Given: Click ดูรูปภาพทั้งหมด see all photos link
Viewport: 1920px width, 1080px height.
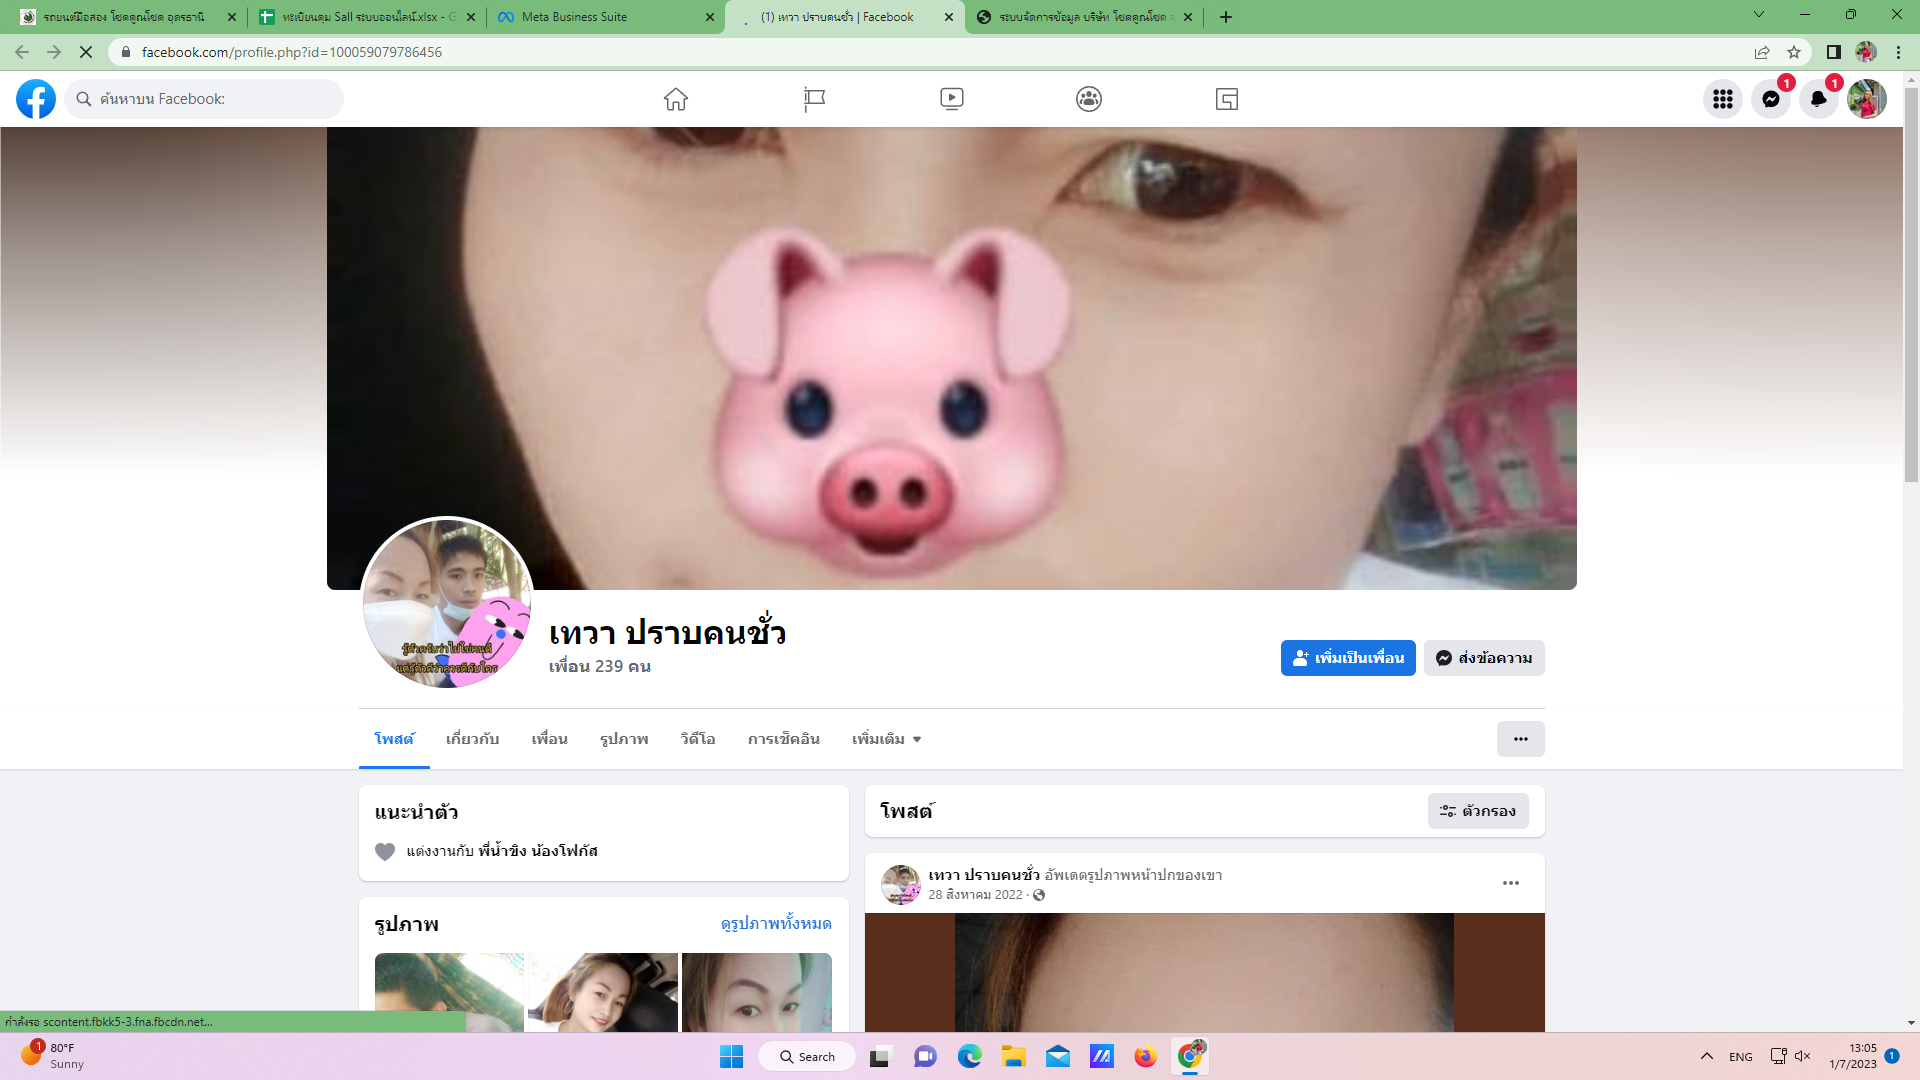Looking at the screenshot, I should pyautogui.click(x=776, y=923).
